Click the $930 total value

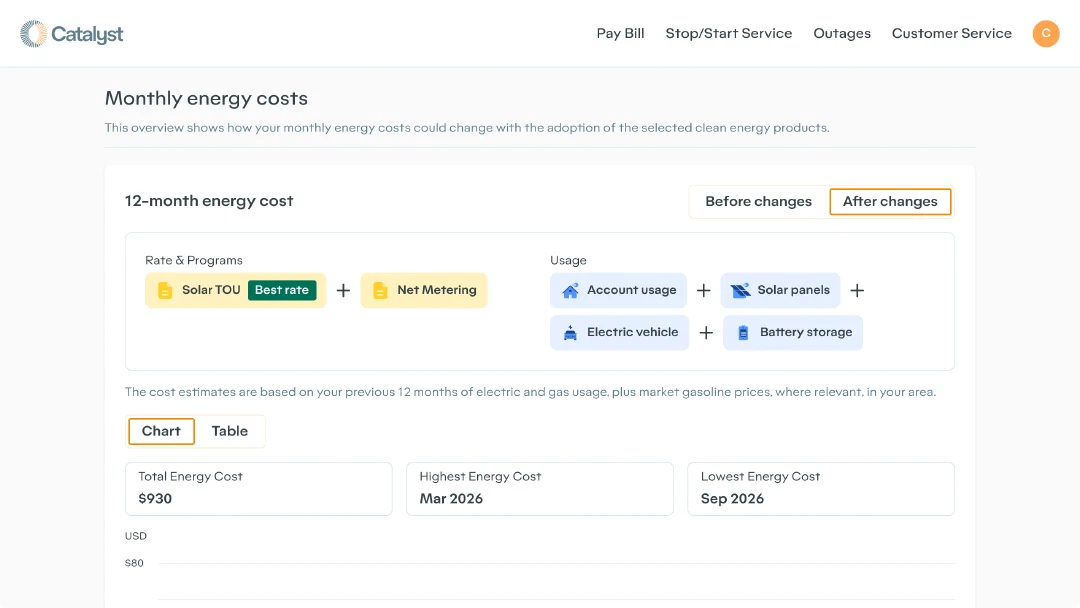click(155, 499)
